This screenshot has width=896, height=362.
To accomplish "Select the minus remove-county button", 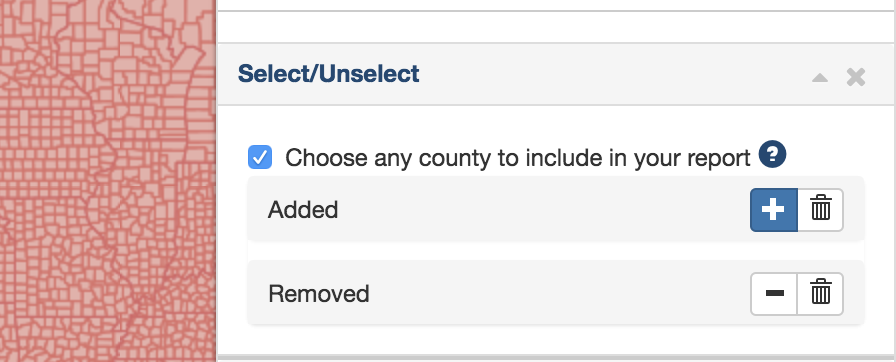I will pyautogui.click(x=774, y=293).
